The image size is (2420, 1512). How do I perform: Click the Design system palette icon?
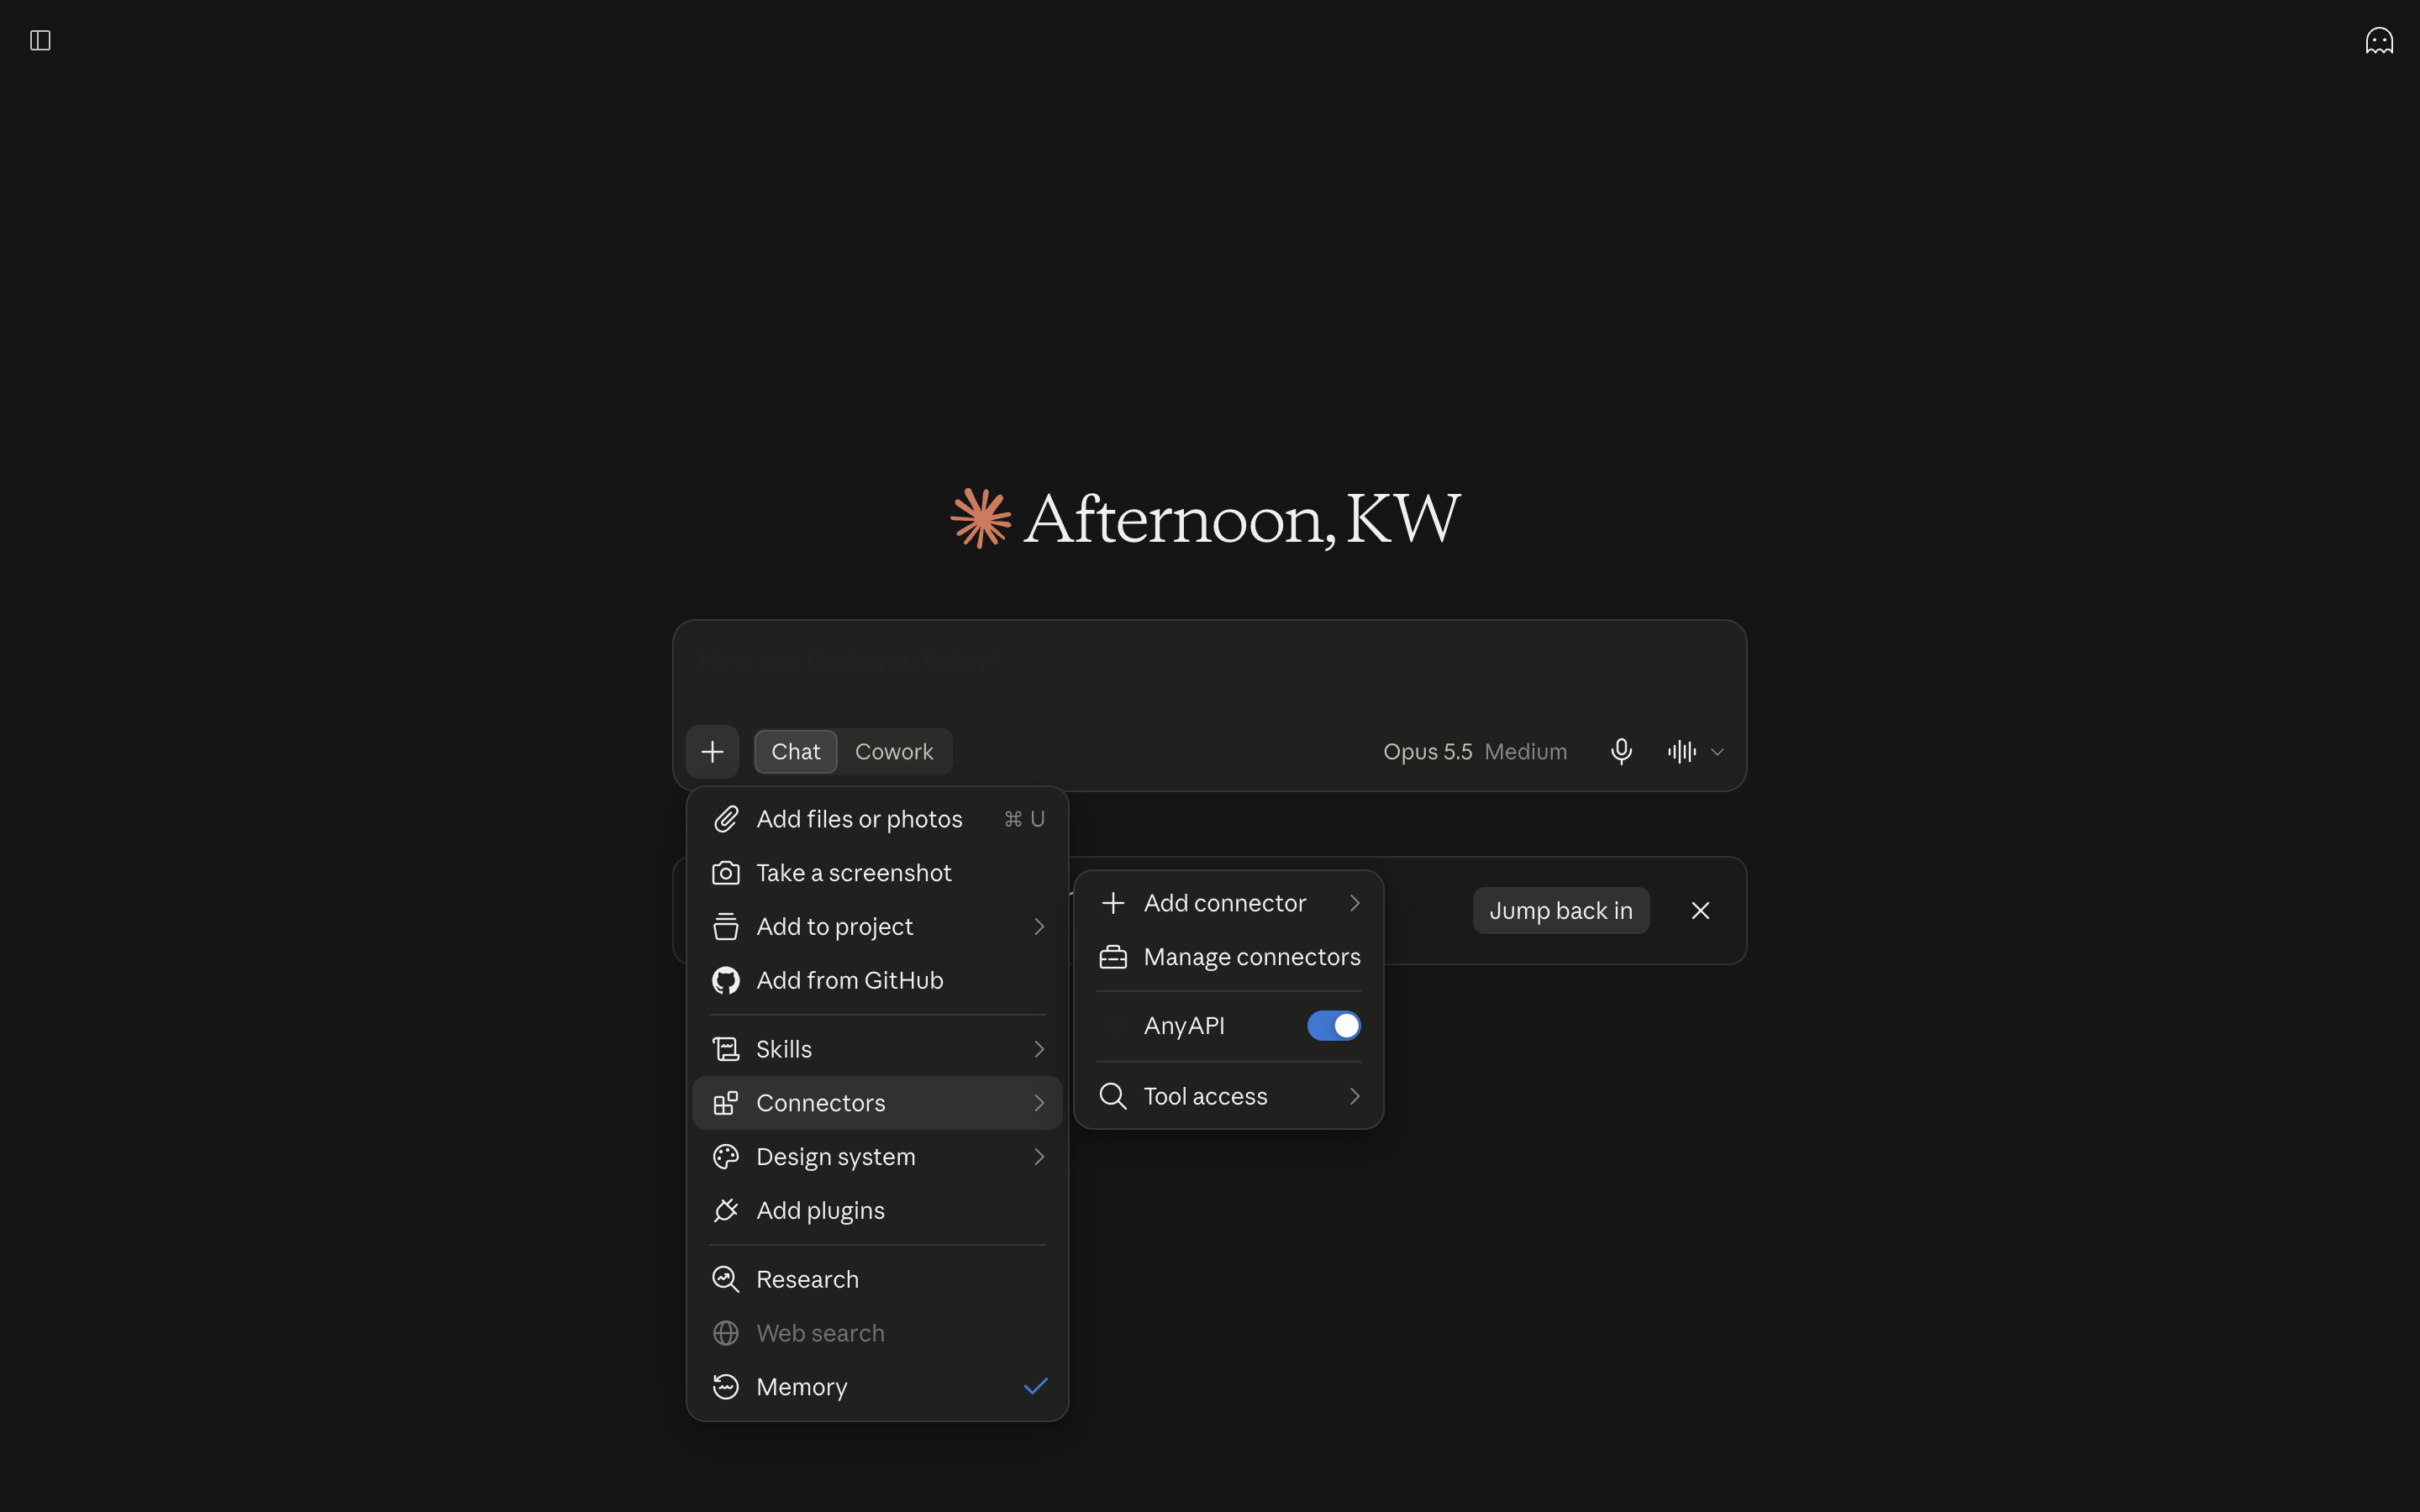coord(726,1157)
